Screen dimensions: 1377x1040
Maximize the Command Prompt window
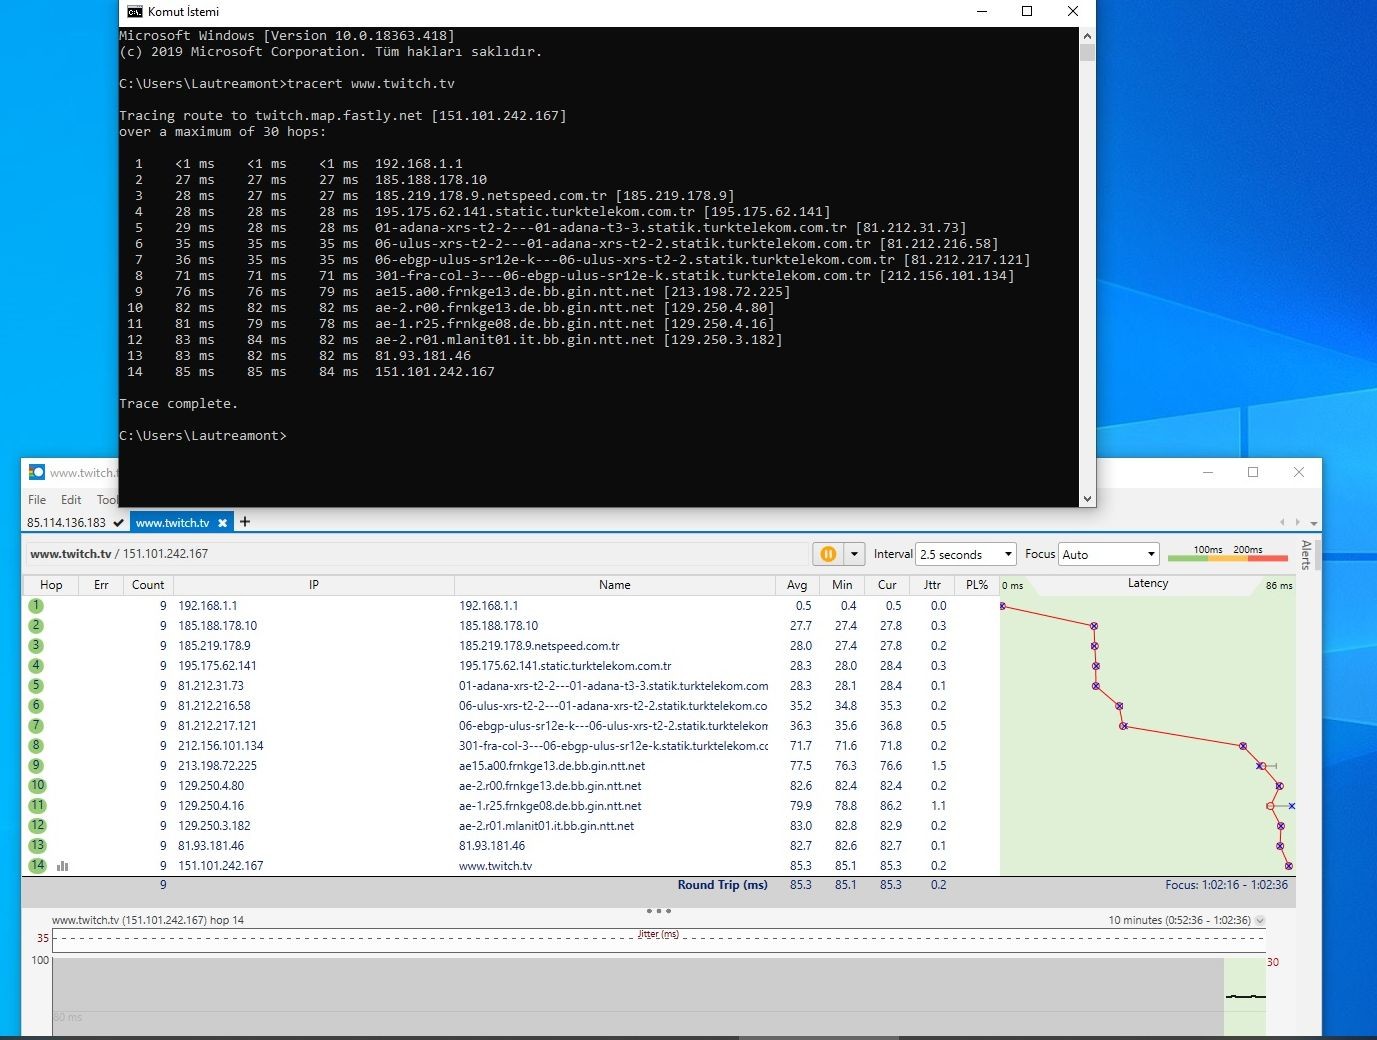[1027, 12]
